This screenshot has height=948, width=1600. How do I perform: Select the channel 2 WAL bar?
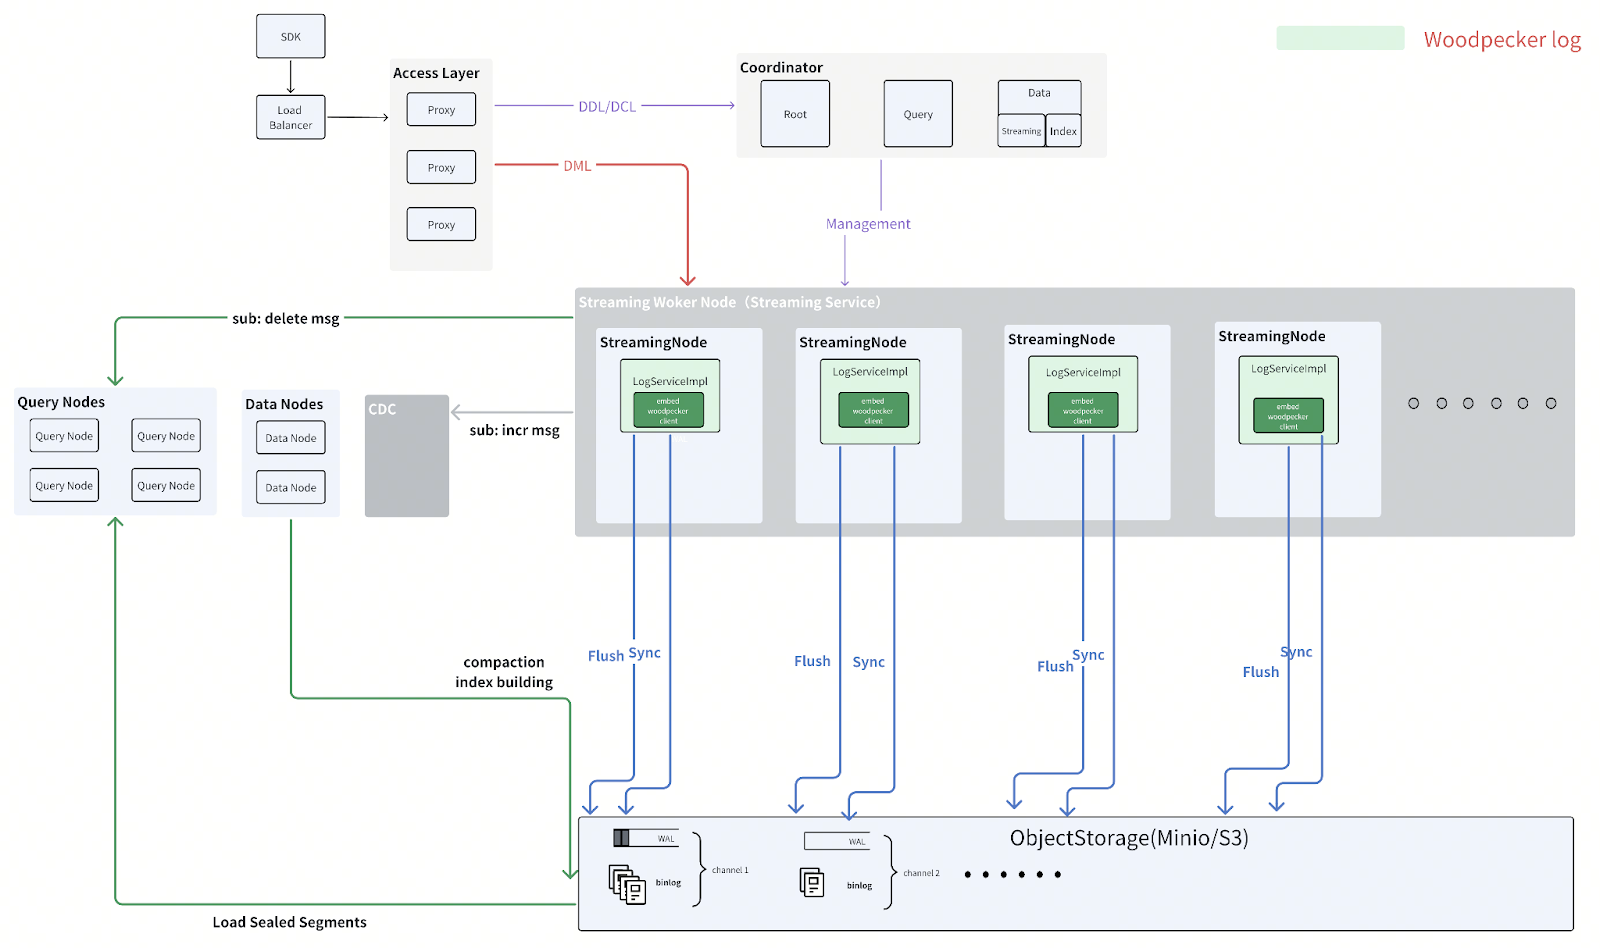pyautogui.click(x=836, y=841)
